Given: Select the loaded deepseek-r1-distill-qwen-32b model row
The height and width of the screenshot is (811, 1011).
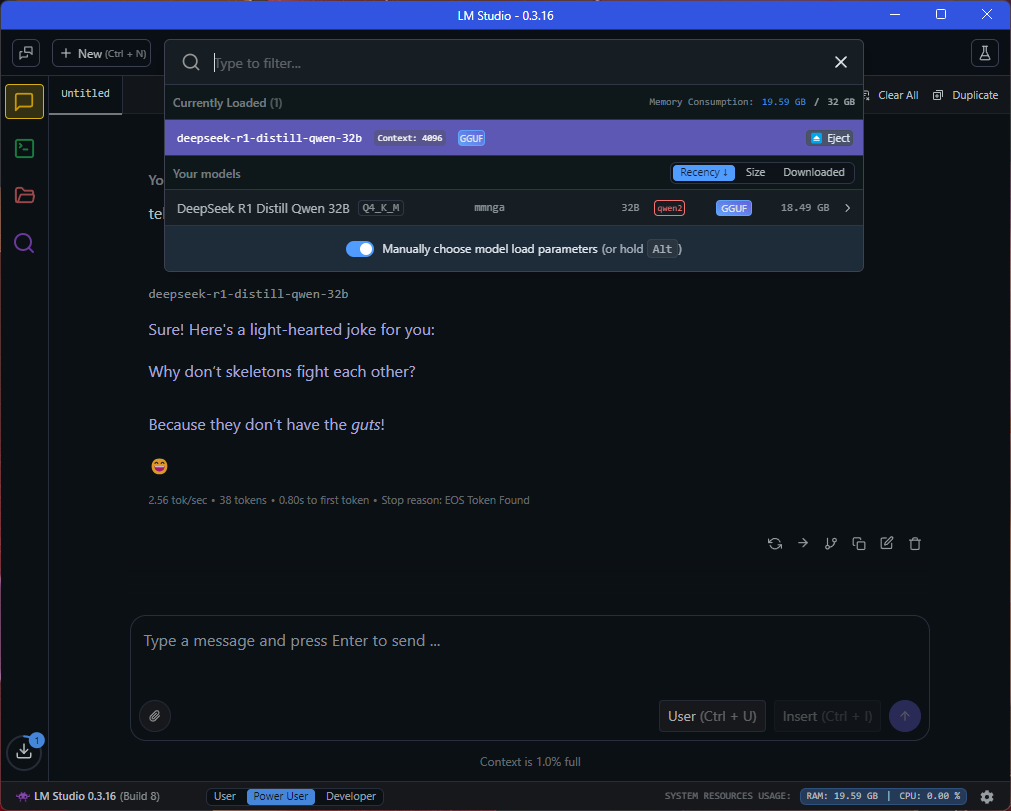Looking at the screenshot, I should pyautogui.click(x=514, y=138).
